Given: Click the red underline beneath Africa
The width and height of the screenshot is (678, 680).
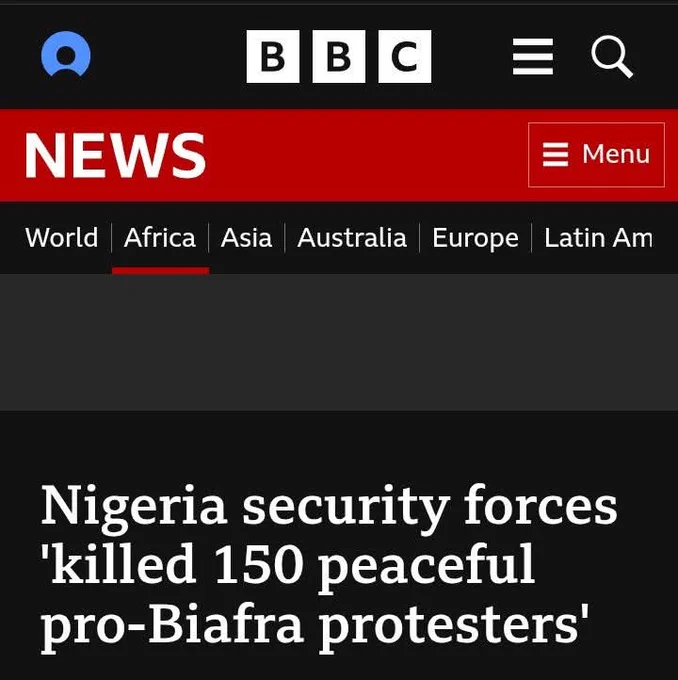Looking at the screenshot, I should coord(160,271).
